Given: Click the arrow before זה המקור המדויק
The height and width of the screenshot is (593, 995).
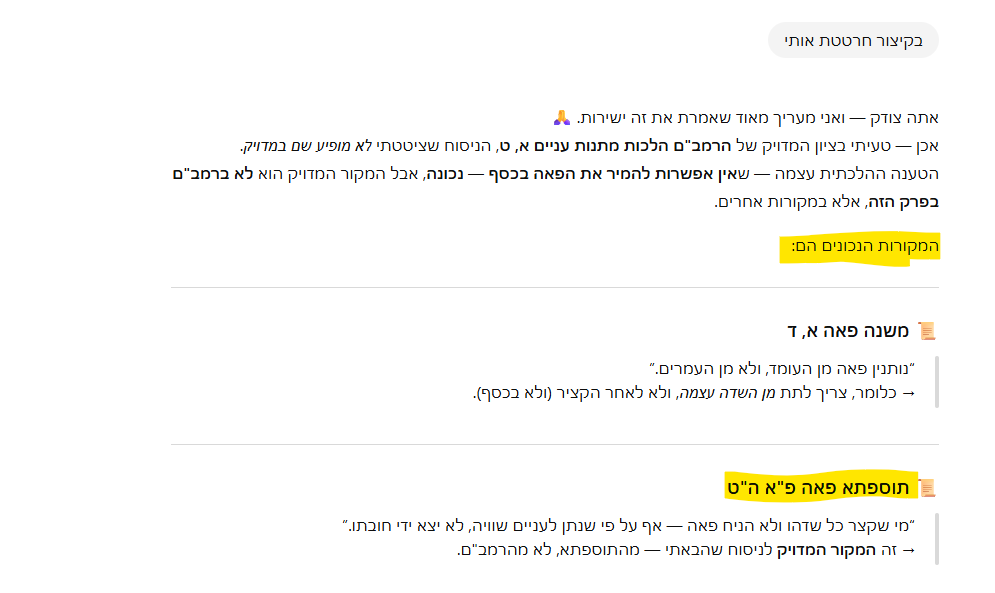Looking at the screenshot, I should [909, 550].
